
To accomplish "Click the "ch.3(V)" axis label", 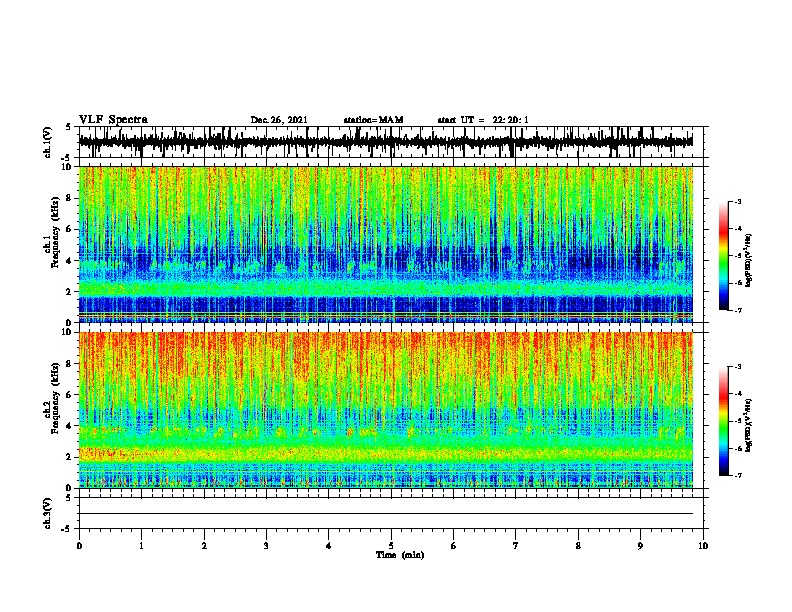I will coord(48,513).
